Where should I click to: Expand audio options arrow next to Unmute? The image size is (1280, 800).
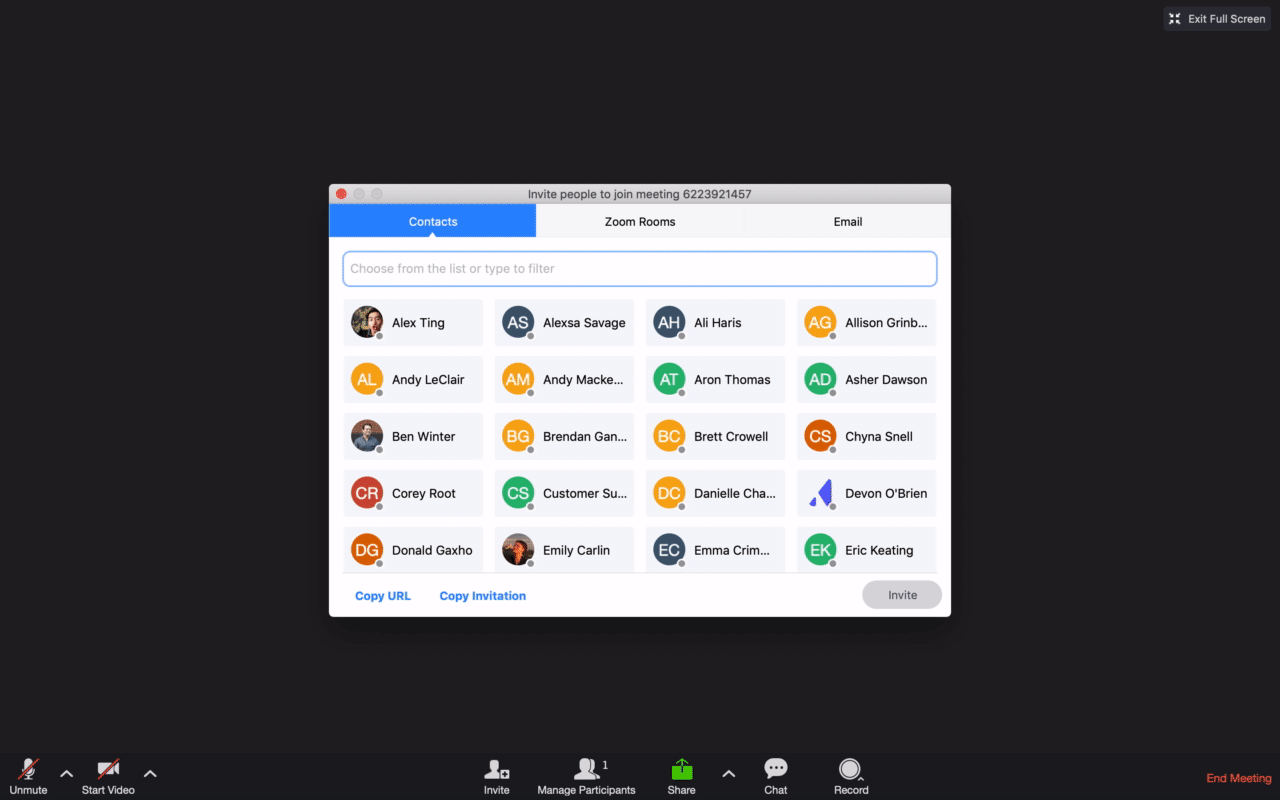click(67, 773)
